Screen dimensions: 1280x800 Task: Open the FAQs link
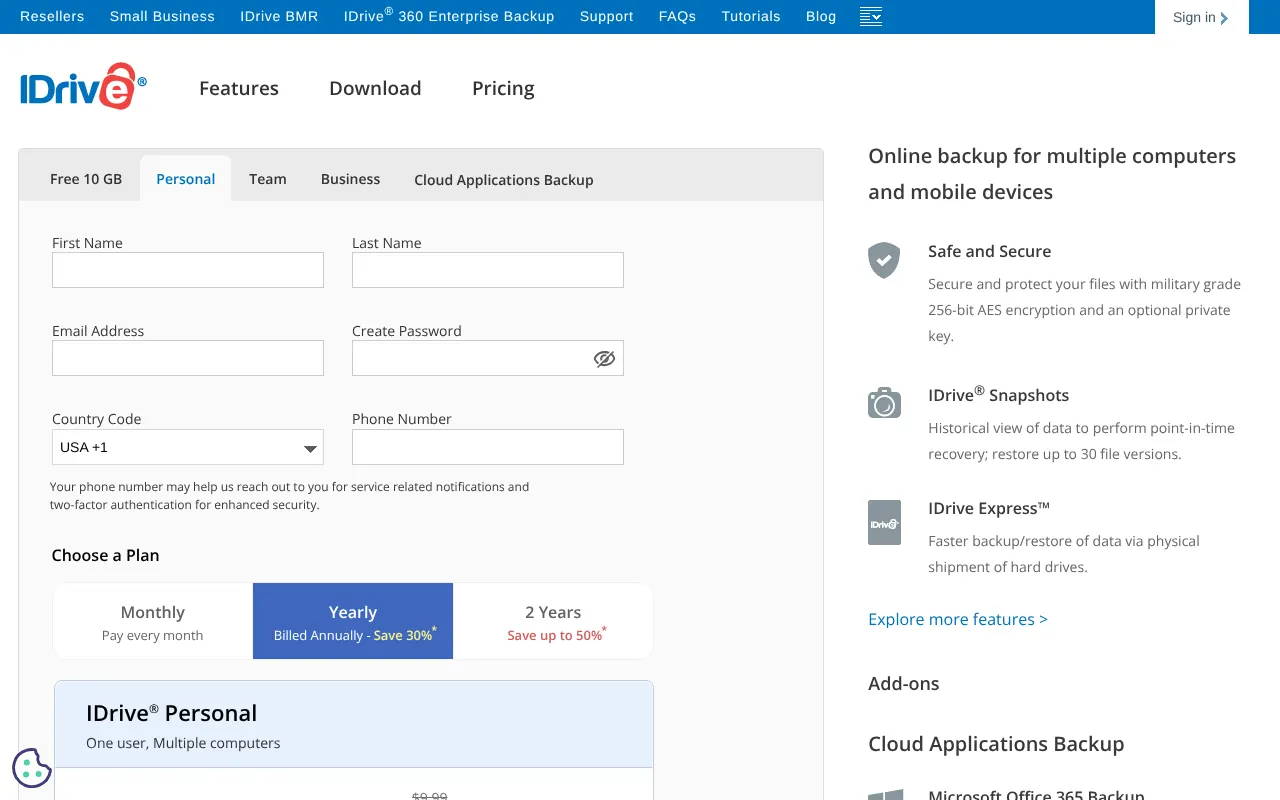click(x=677, y=16)
